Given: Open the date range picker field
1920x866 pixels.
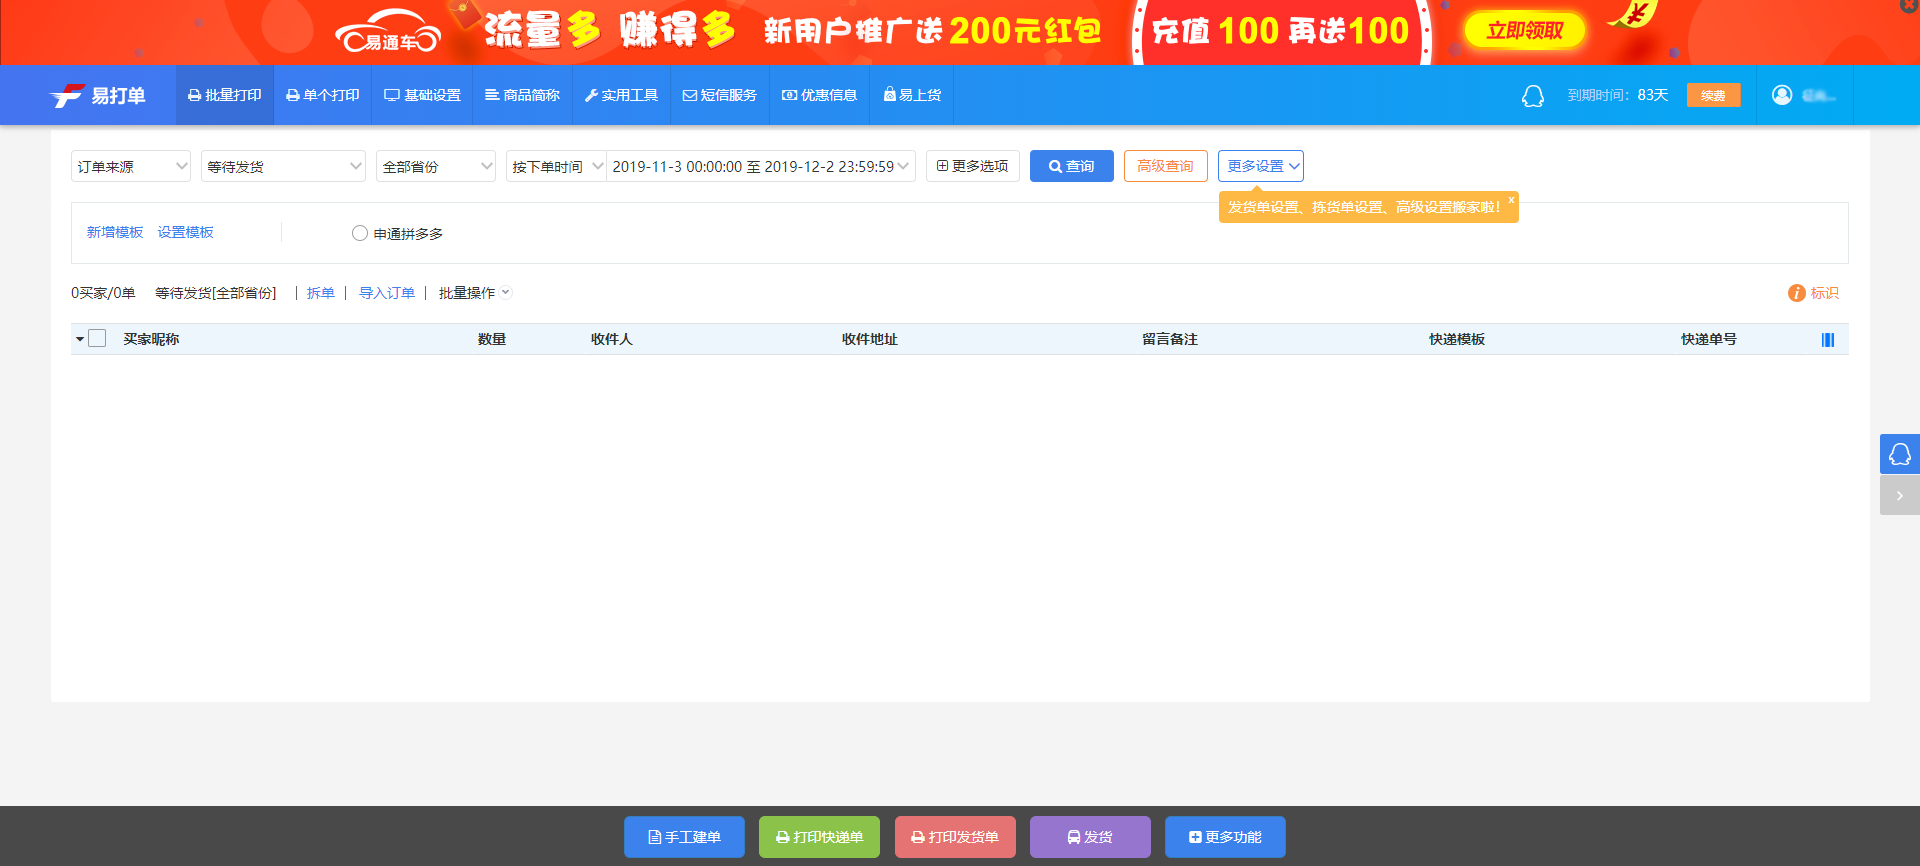Looking at the screenshot, I should coord(761,166).
